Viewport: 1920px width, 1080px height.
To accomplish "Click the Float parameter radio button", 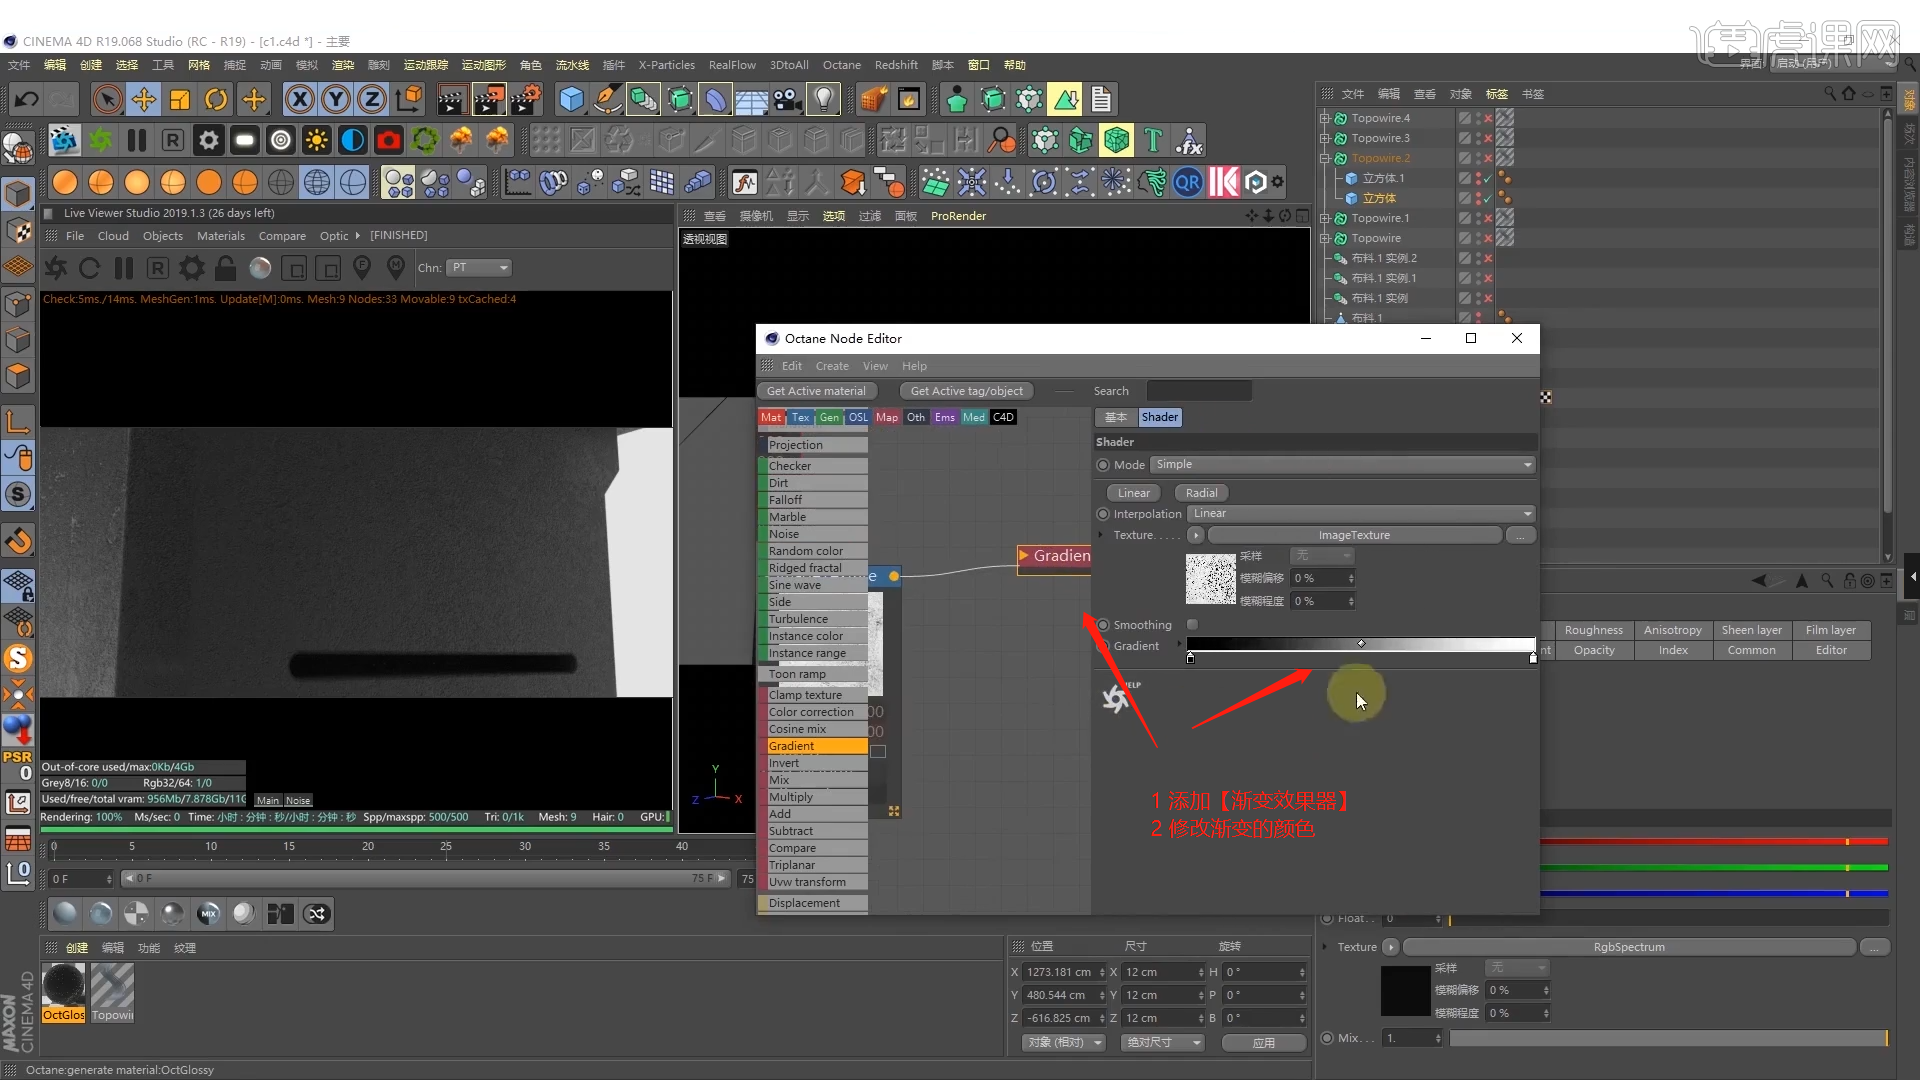I will pyautogui.click(x=1327, y=918).
